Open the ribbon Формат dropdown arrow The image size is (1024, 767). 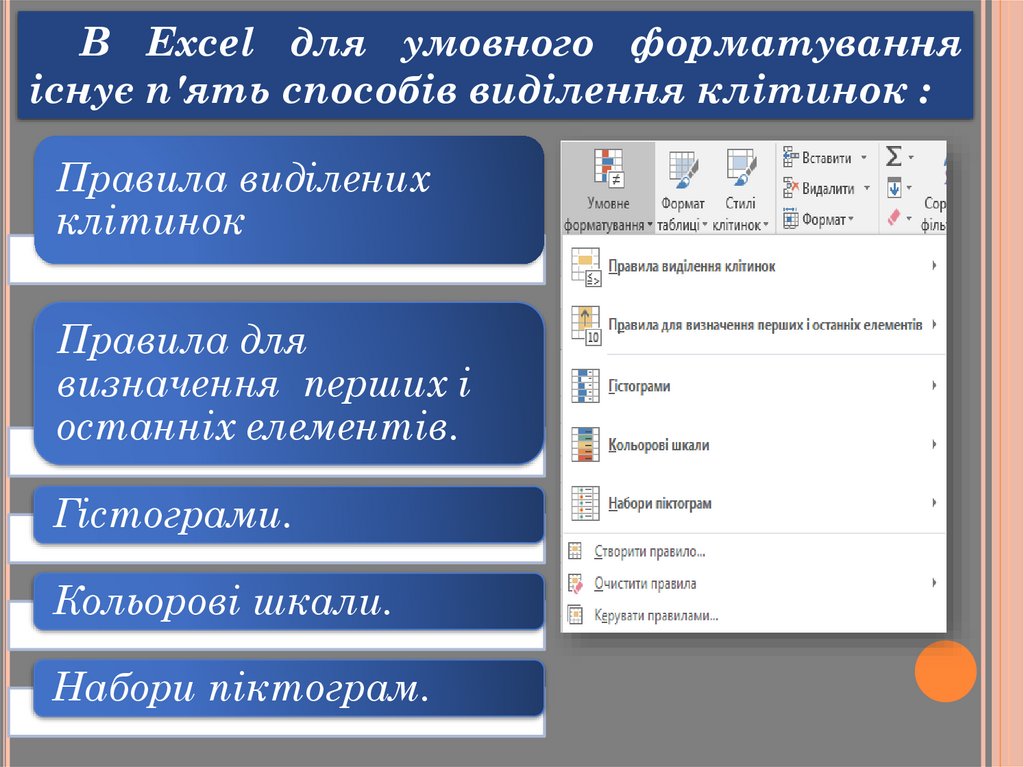point(850,219)
